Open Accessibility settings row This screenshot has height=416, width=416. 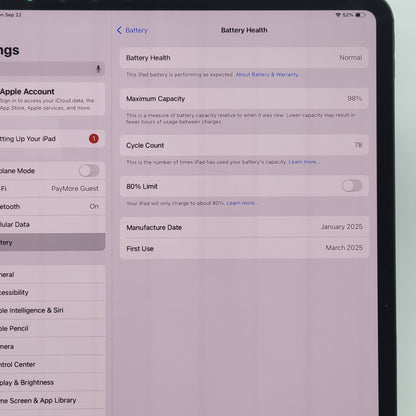tap(52, 292)
